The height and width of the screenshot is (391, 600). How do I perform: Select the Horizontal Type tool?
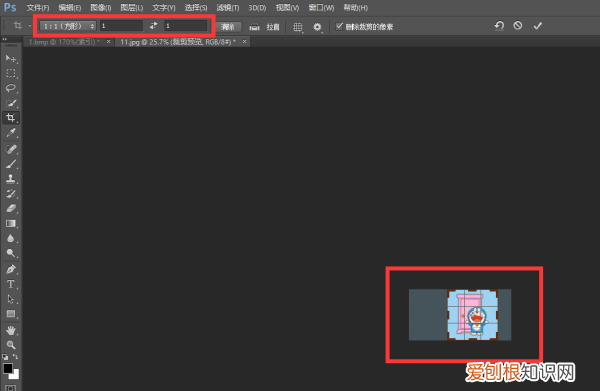click(x=11, y=284)
